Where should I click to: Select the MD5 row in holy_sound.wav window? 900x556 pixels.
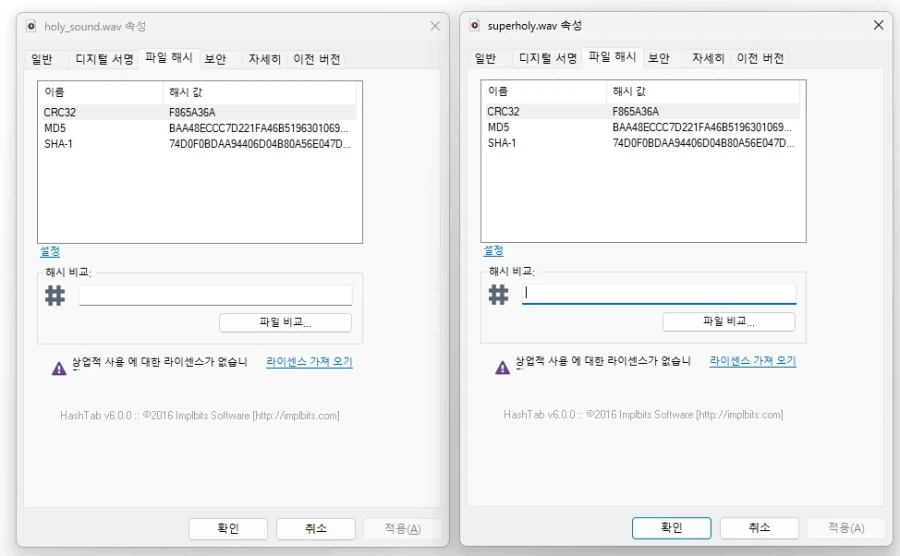point(199,128)
